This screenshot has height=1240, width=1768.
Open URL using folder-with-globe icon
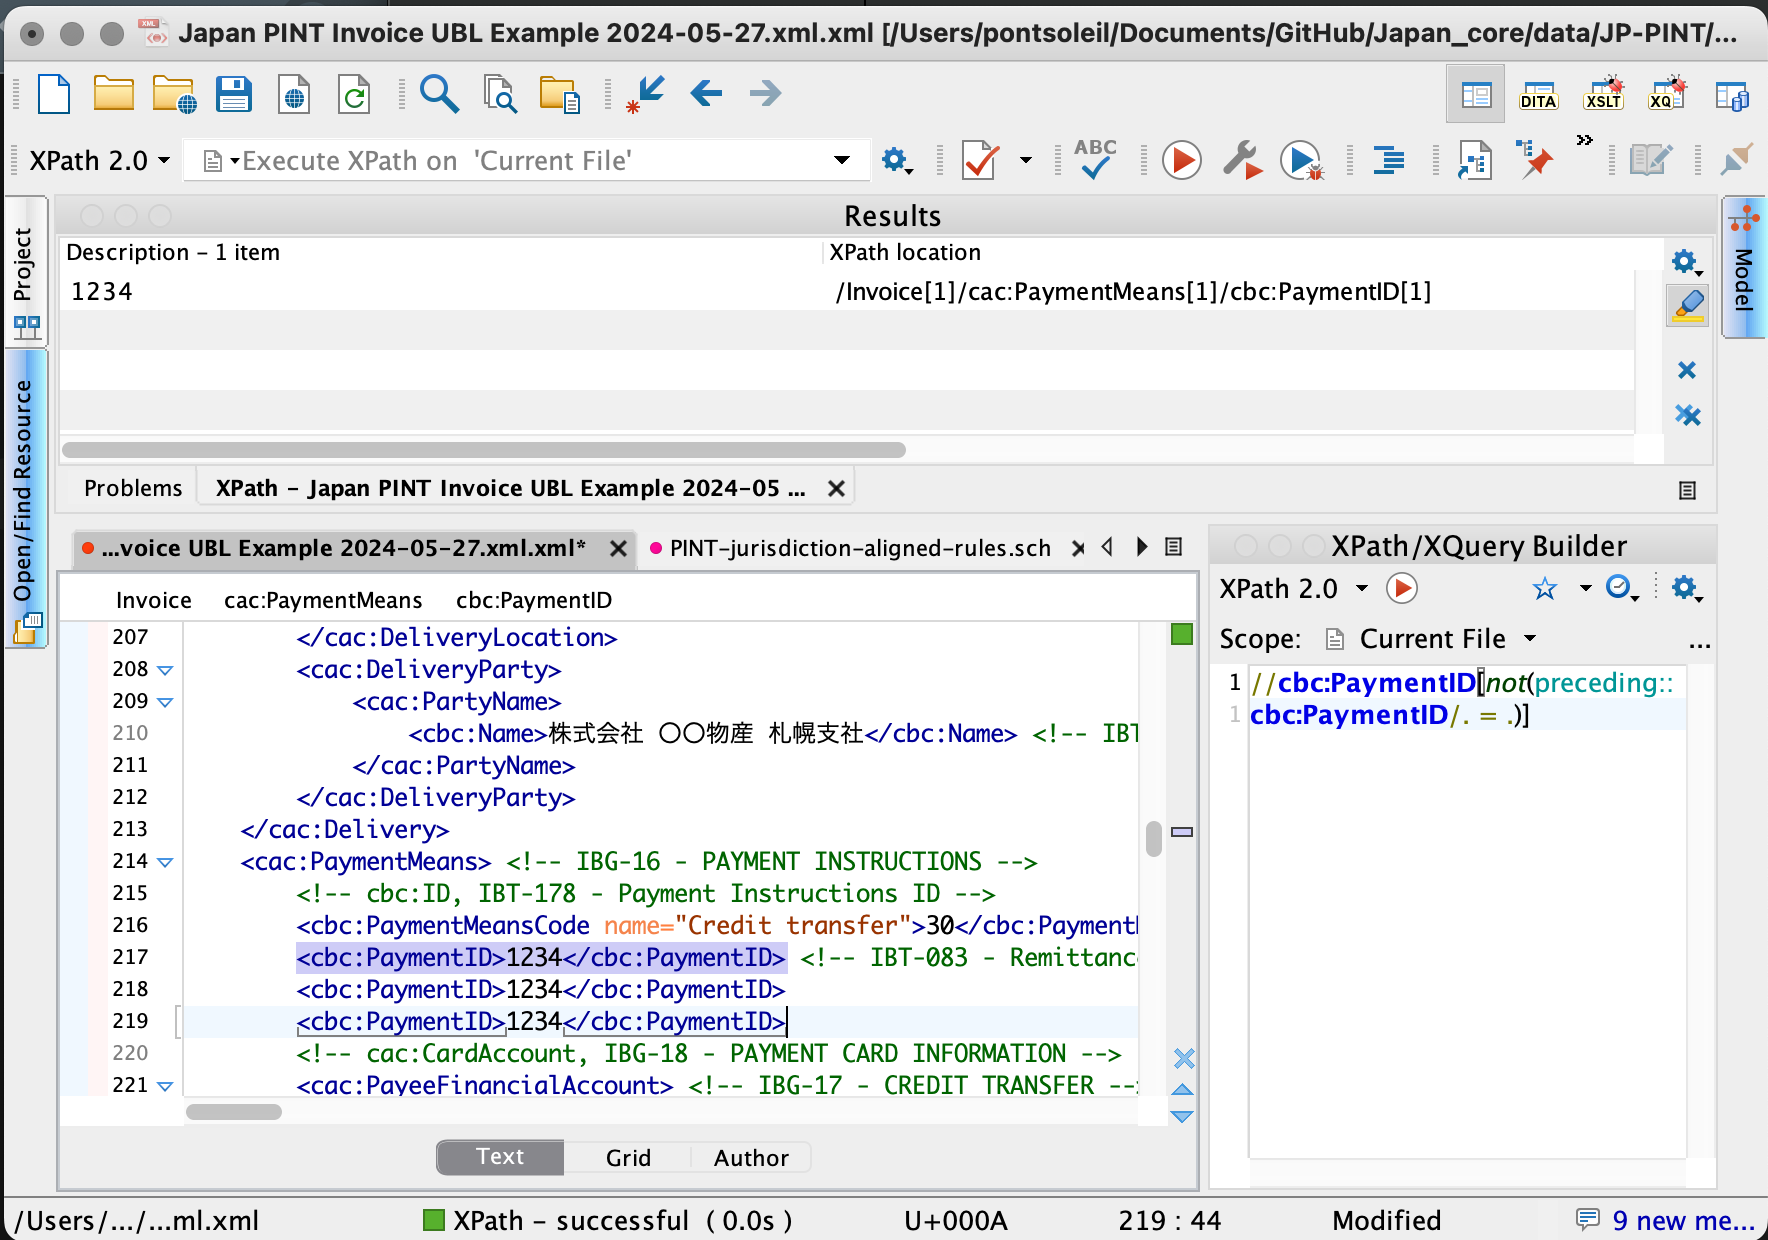174,95
